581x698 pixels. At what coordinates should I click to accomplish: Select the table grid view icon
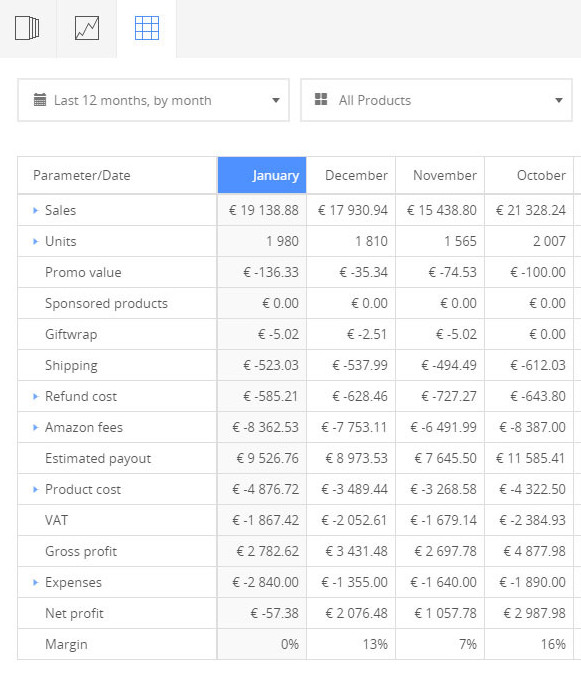(x=146, y=28)
